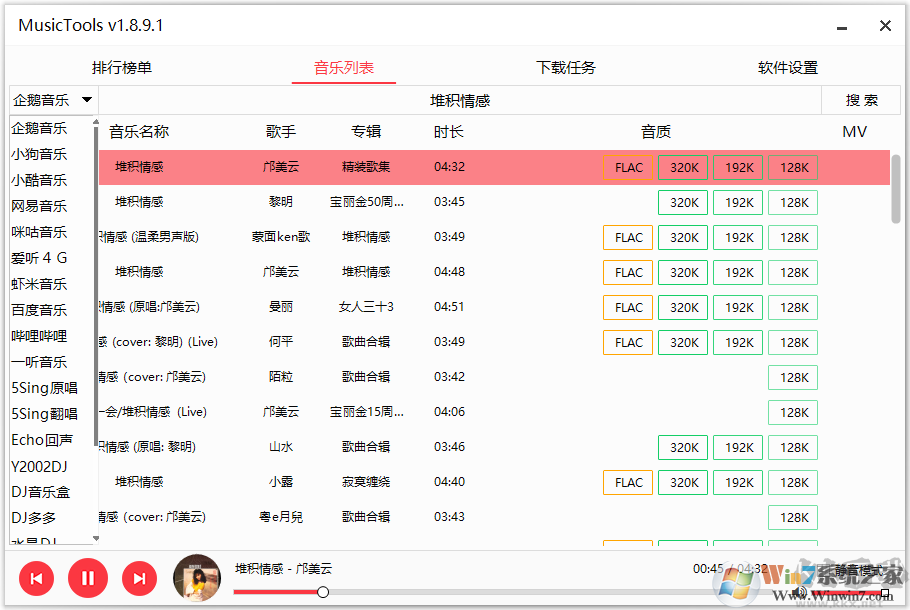
Task: Click the volume speaker icon
Action: pos(799,592)
